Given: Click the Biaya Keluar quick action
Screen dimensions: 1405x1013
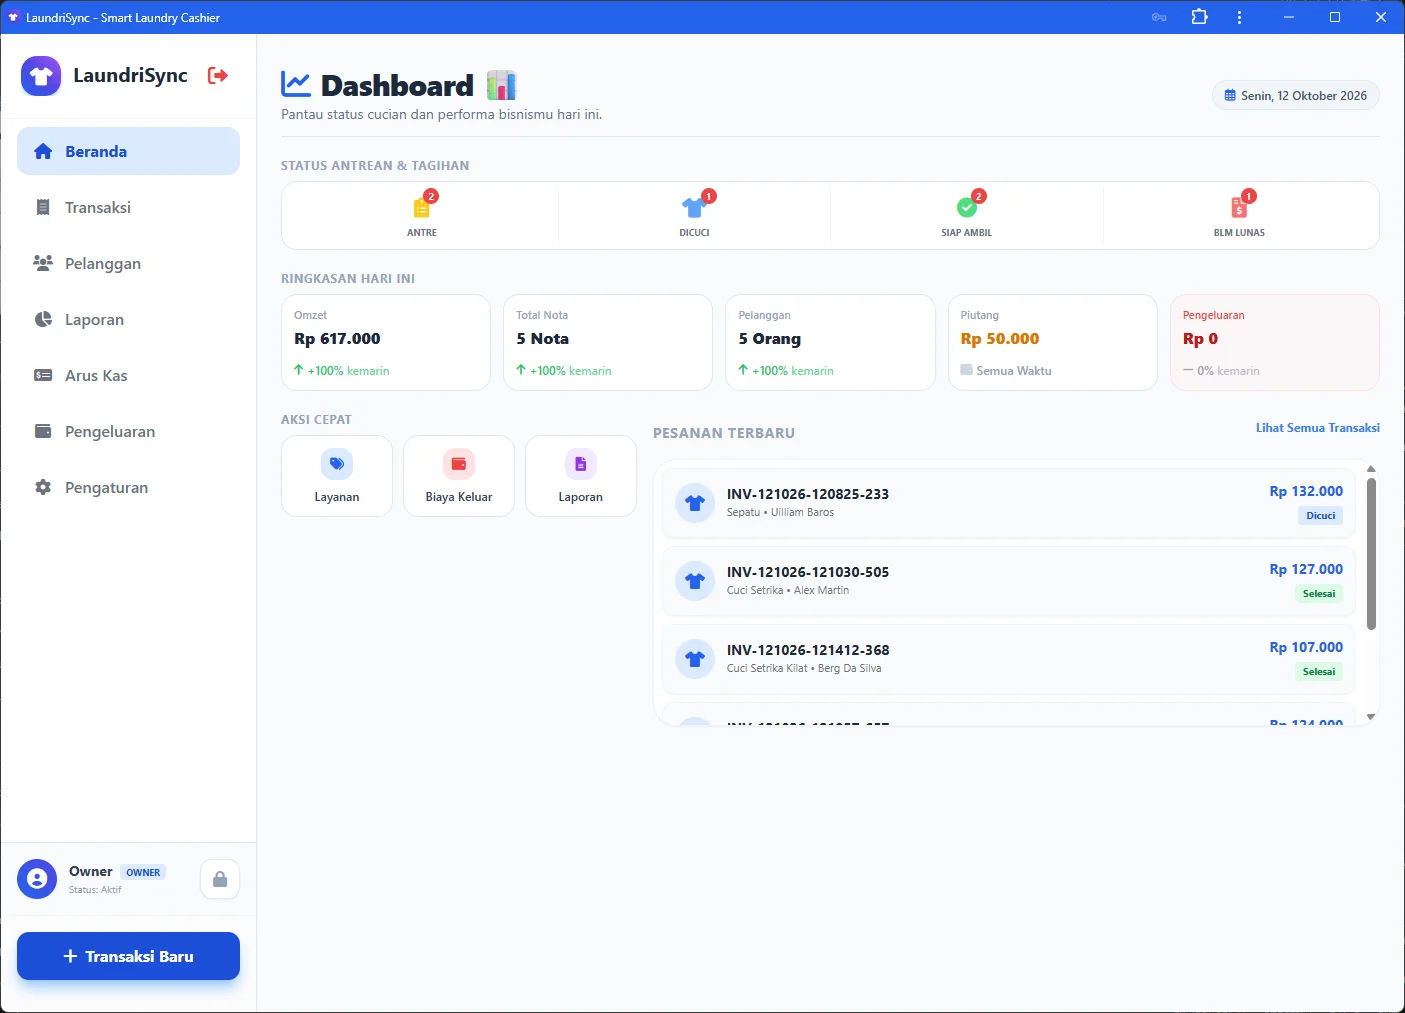Looking at the screenshot, I should (459, 476).
